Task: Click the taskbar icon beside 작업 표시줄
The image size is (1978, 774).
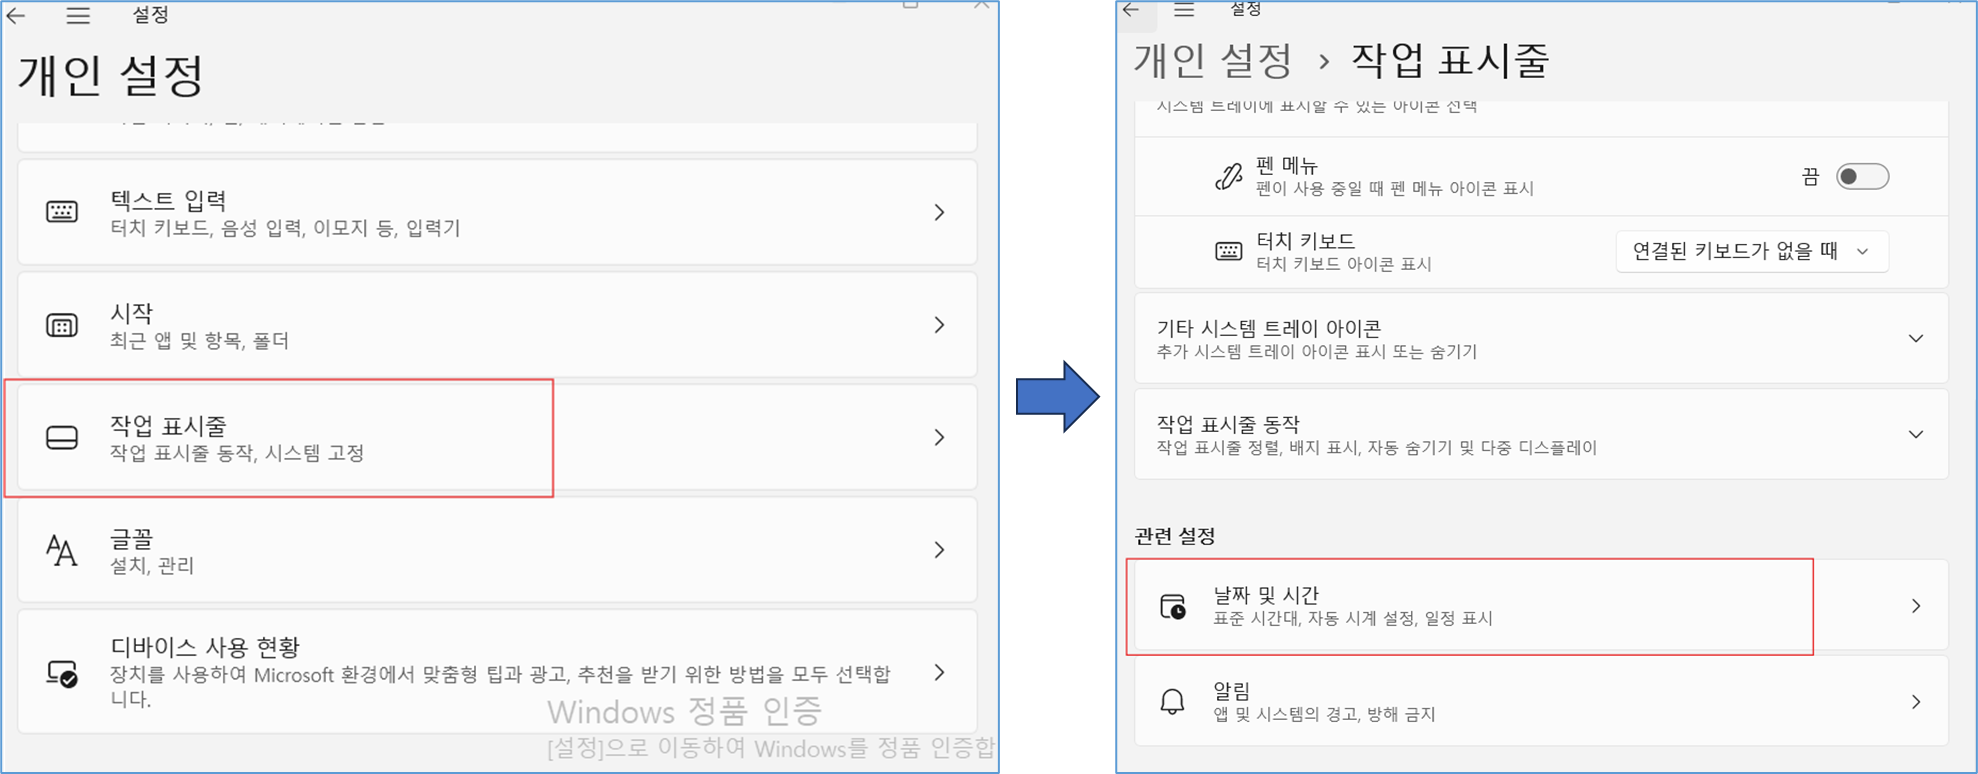Action: click(62, 437)
